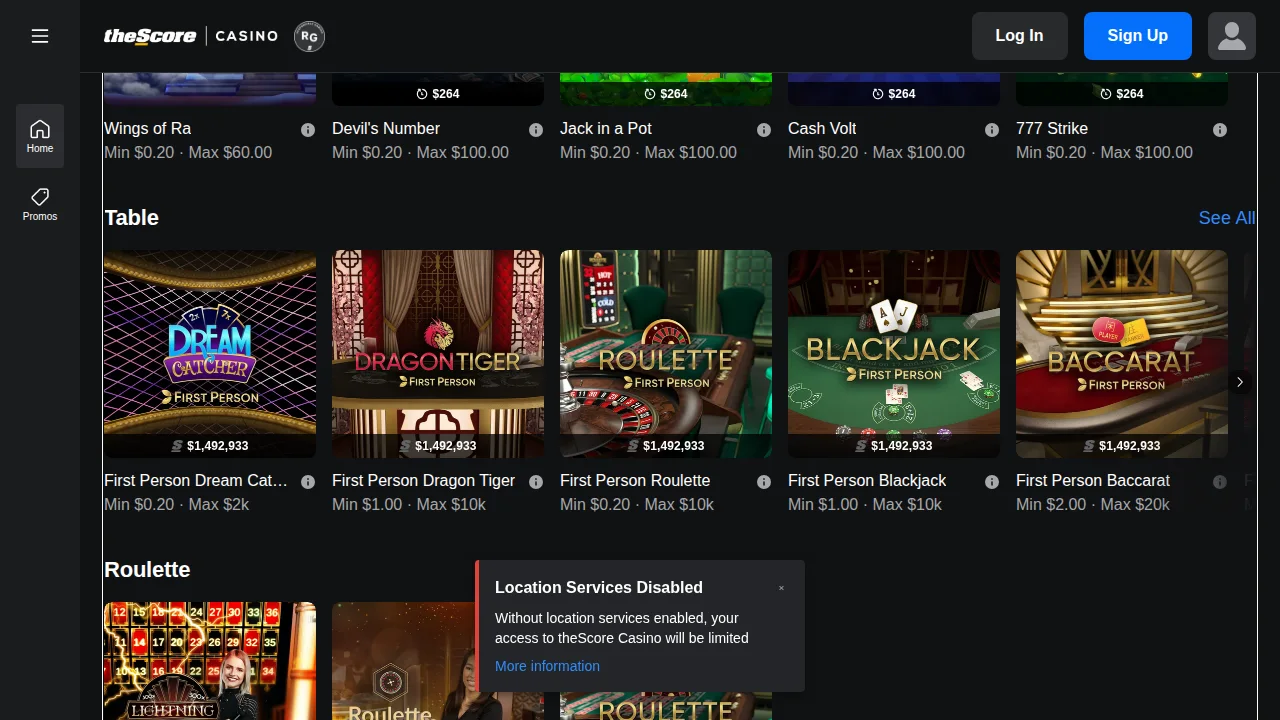The height and width of the screenshot is (720, 1280).
Task: Open the user profile avatar
Action: (x=1232, y=36)
